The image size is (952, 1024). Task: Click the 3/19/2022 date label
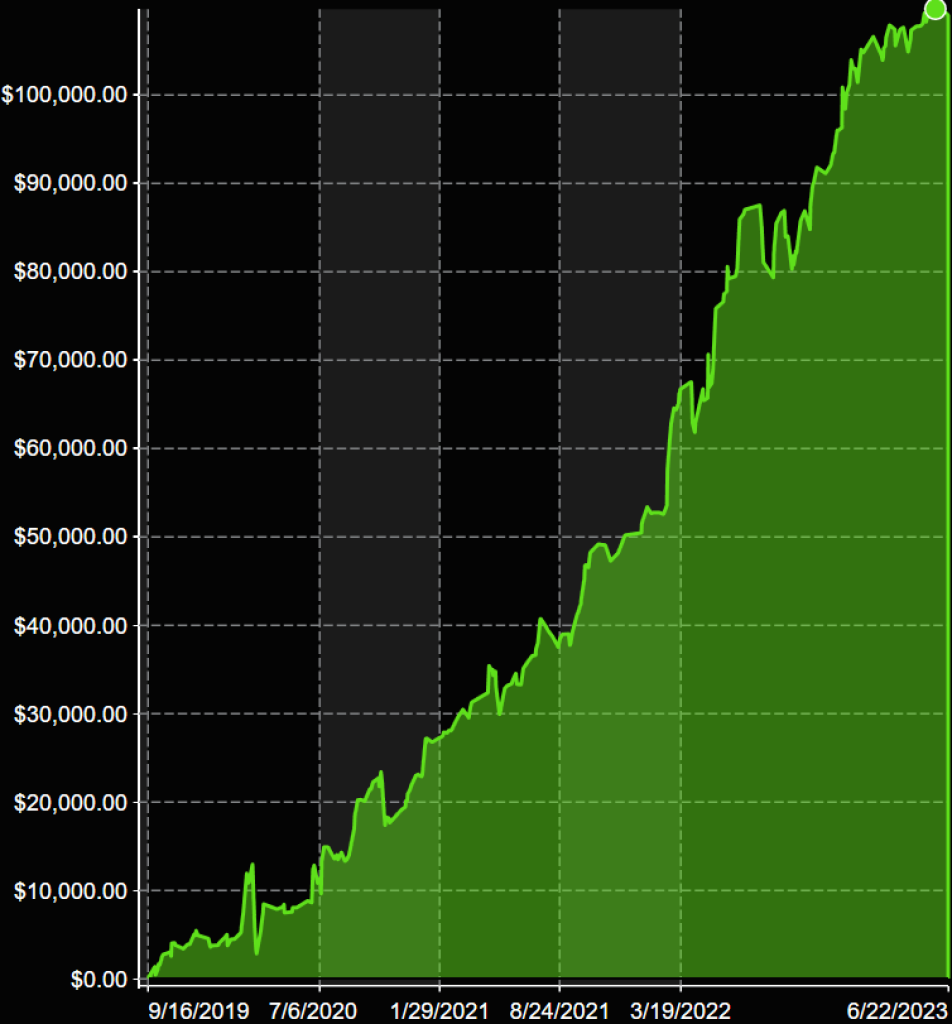(x=679, y=1010)
